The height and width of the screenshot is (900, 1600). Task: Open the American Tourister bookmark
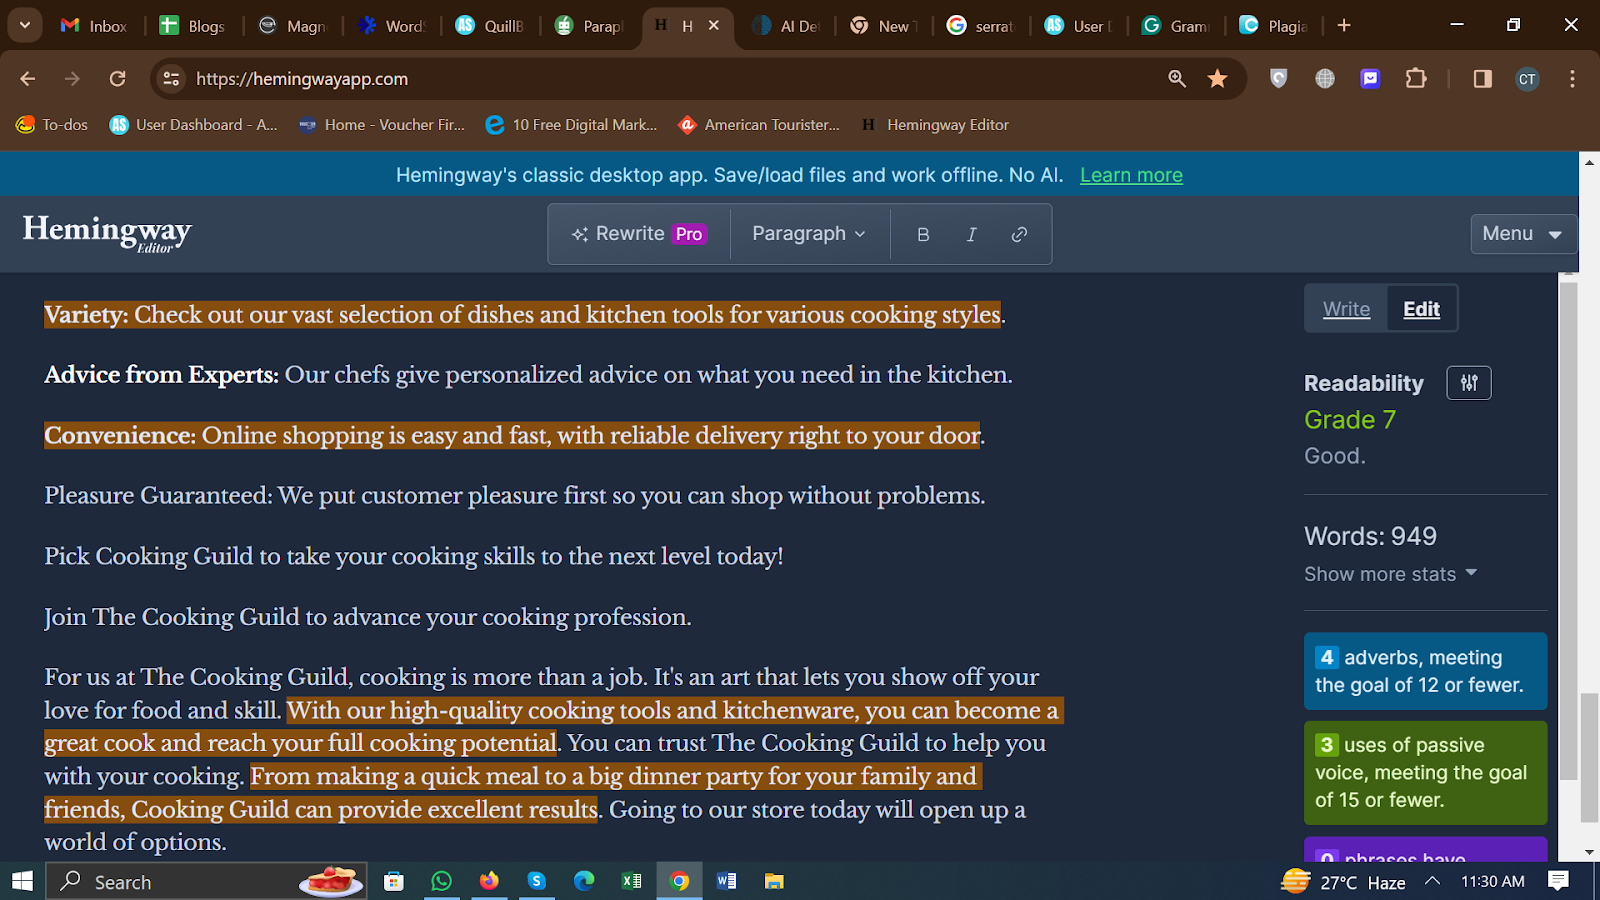[x=759, y=125]
